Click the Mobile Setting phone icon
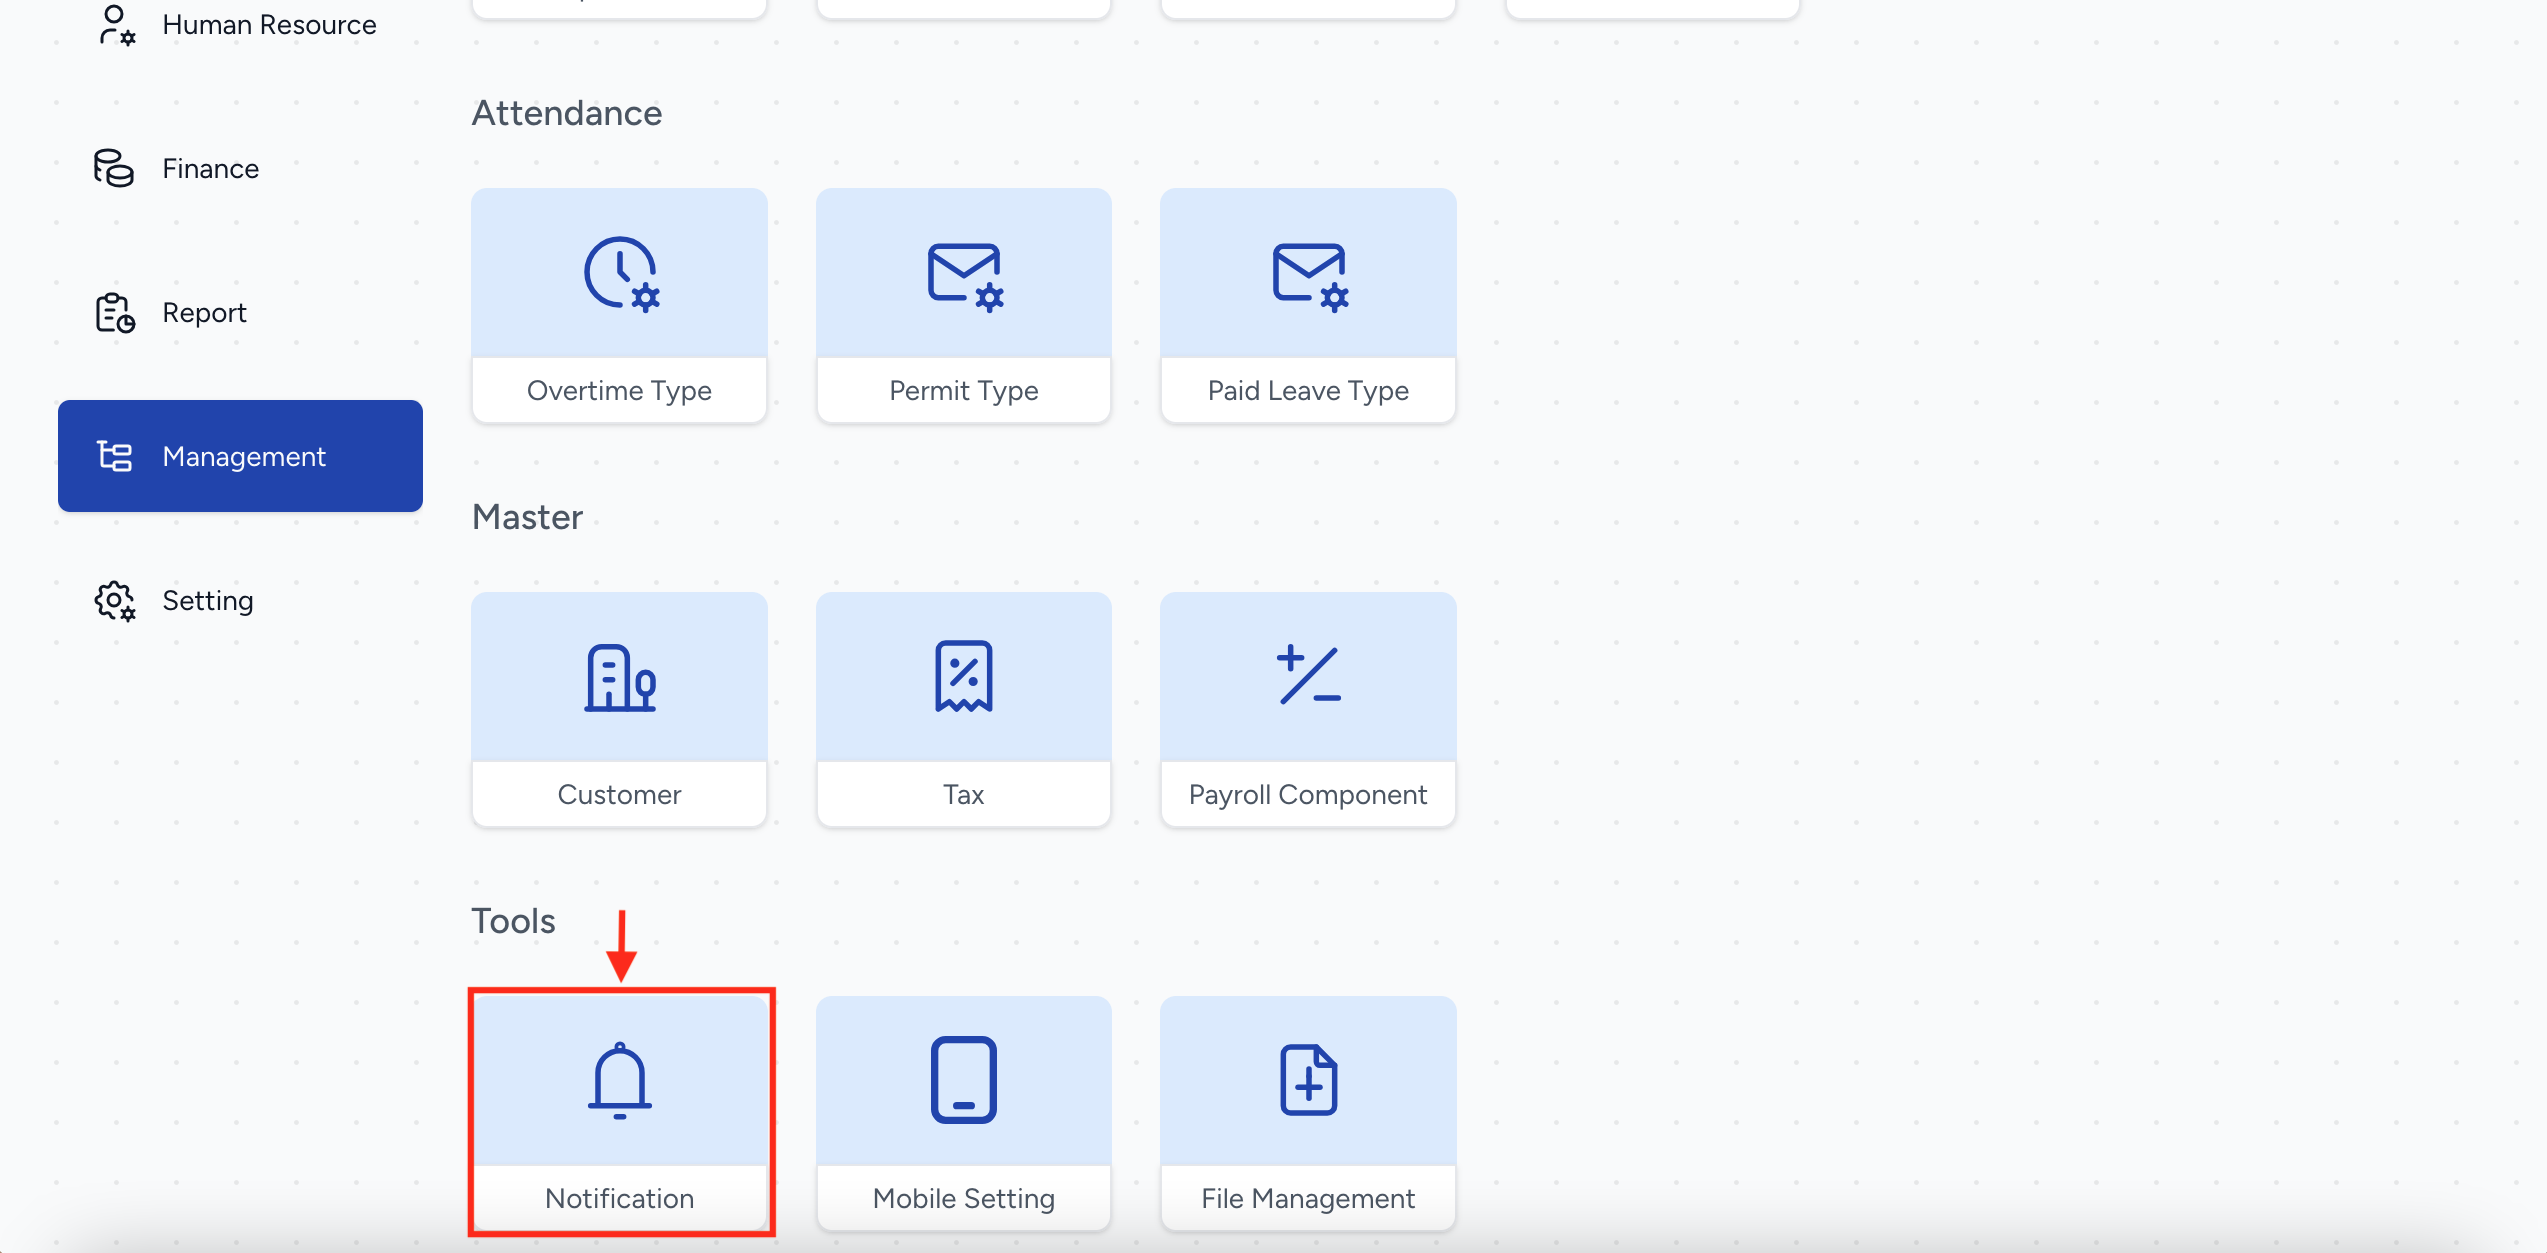Viewport: 2547px width, 1253px height. (964, 1080)
